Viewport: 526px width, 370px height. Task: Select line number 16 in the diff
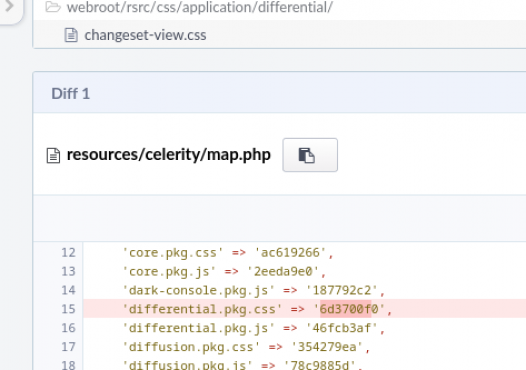(x=68, y=328)
